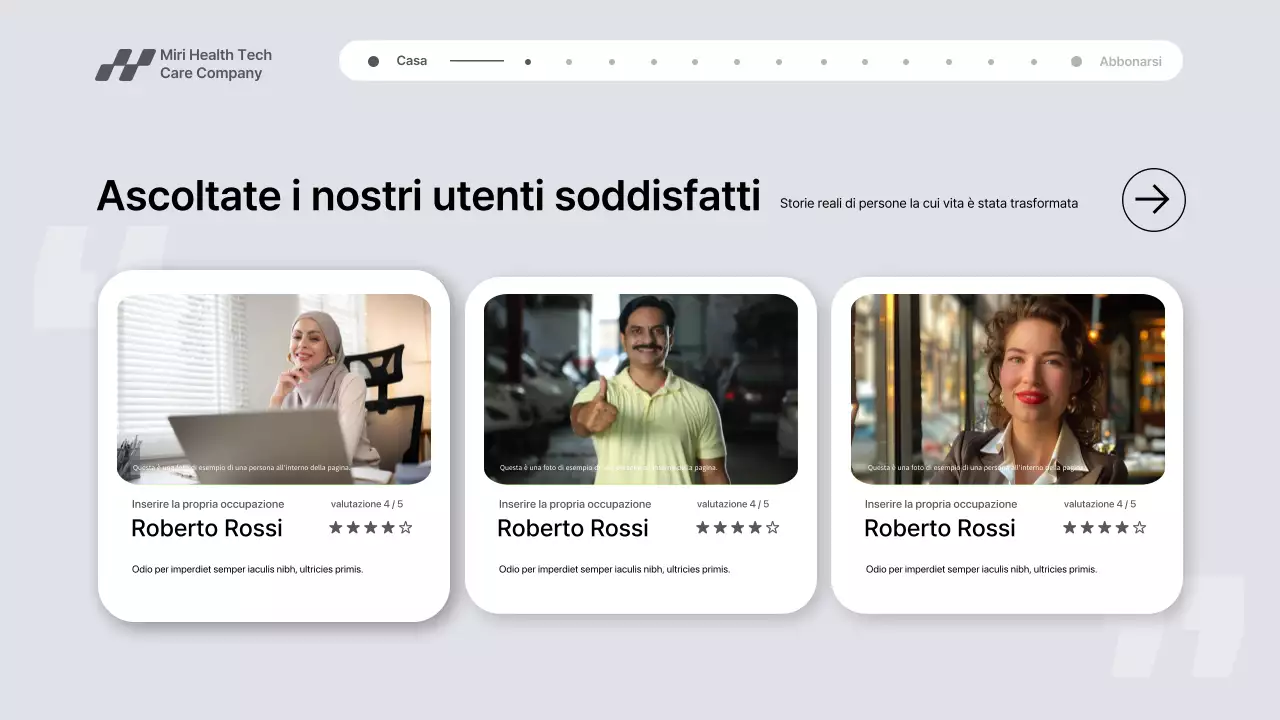This screenshot has width=1280, height=720.
Task: Click the photo of the woman working on a laptop
Action: coord(274,388)
